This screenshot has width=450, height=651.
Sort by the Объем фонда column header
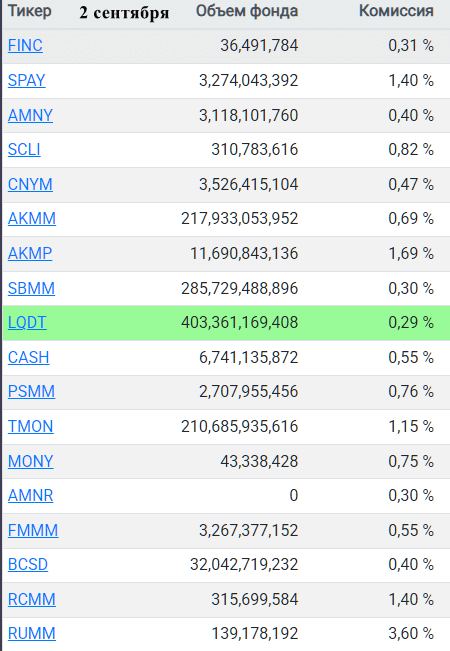pyautogui.click(x=247, y=11)
